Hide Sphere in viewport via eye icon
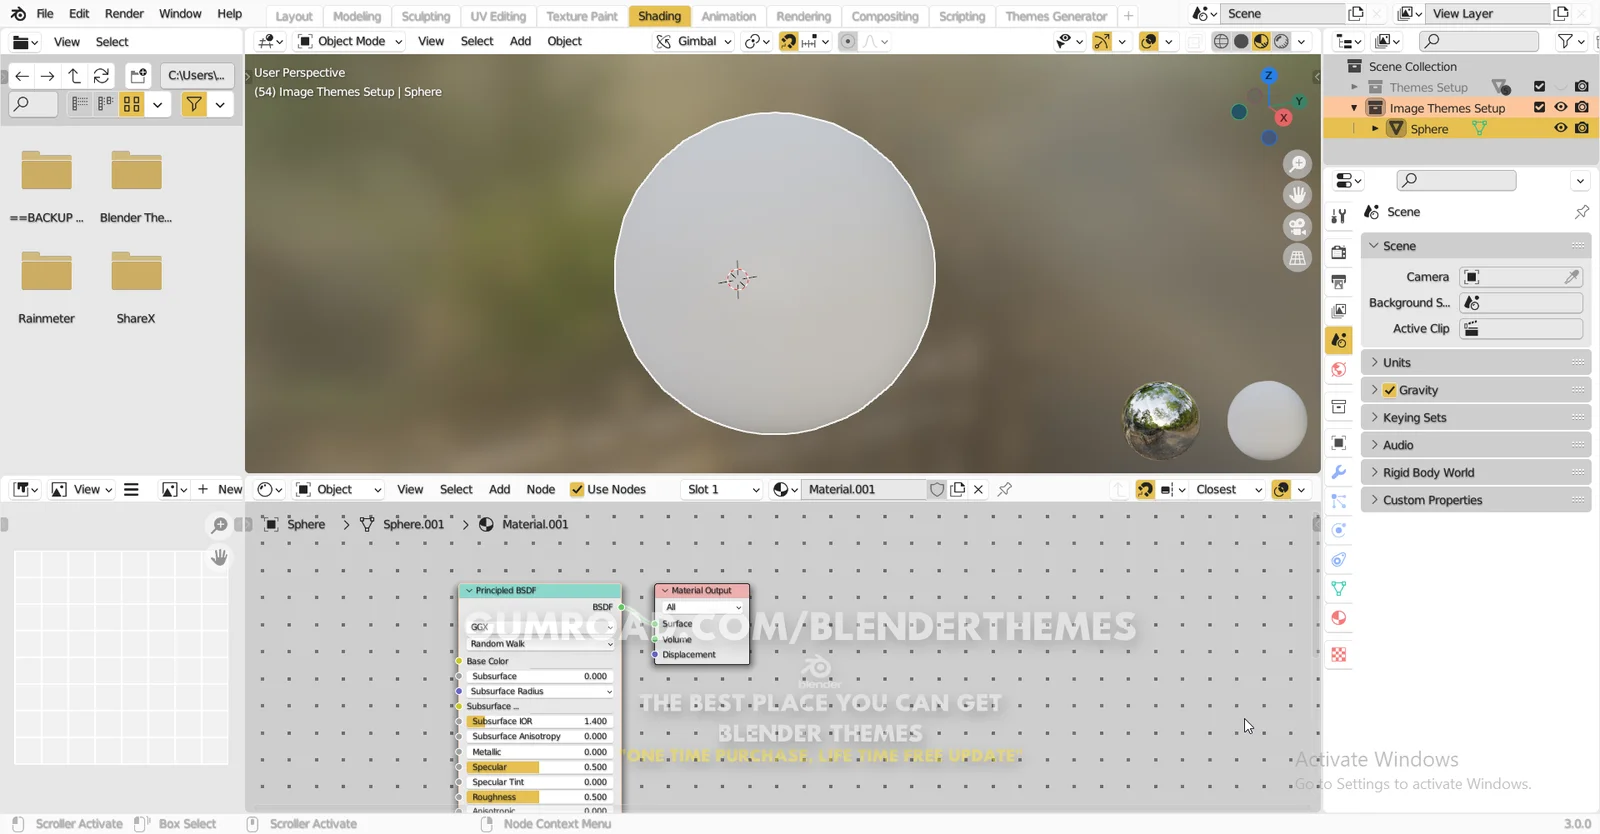Viewport: 1600px width, 834px height. tap(1560, 128)
